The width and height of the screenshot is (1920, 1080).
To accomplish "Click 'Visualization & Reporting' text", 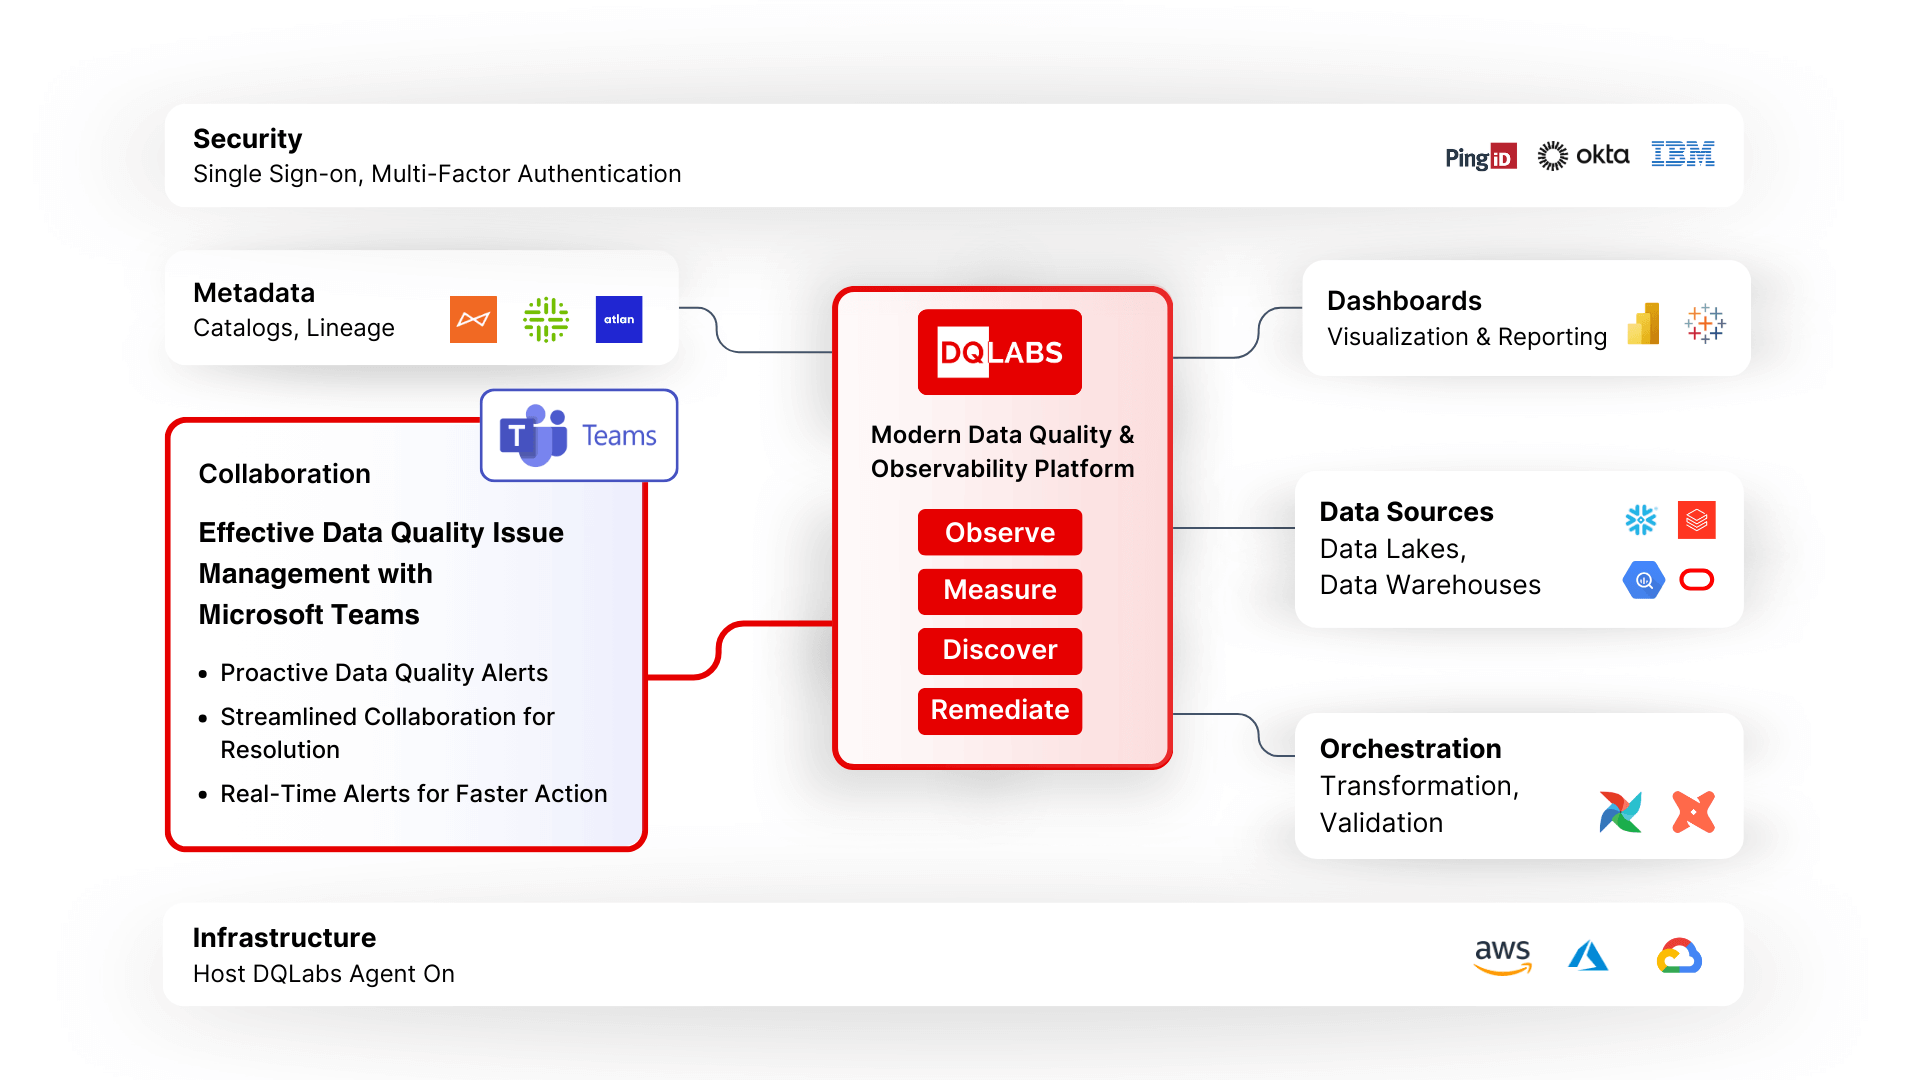I will 1467,337.
